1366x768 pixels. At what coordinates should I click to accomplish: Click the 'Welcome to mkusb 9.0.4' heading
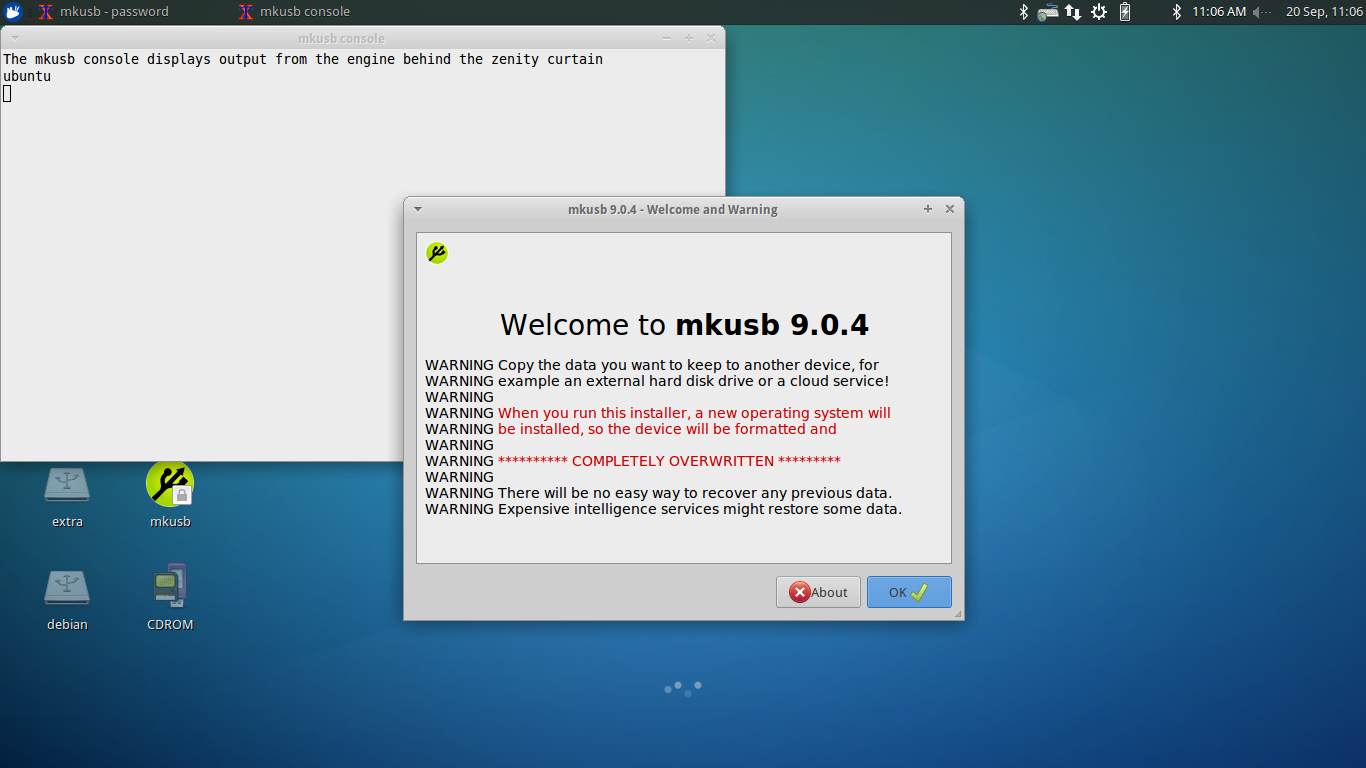(684, 325)
